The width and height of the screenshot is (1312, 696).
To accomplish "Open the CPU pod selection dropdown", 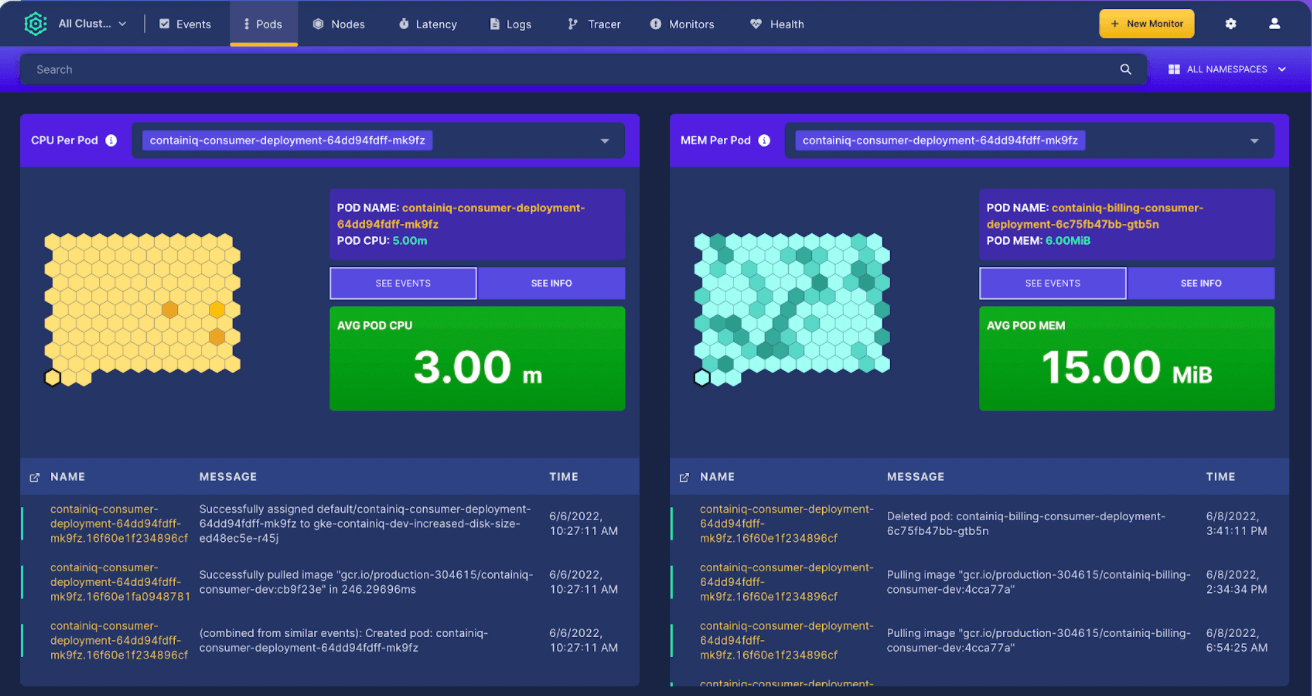I will (x=604, y=141).
